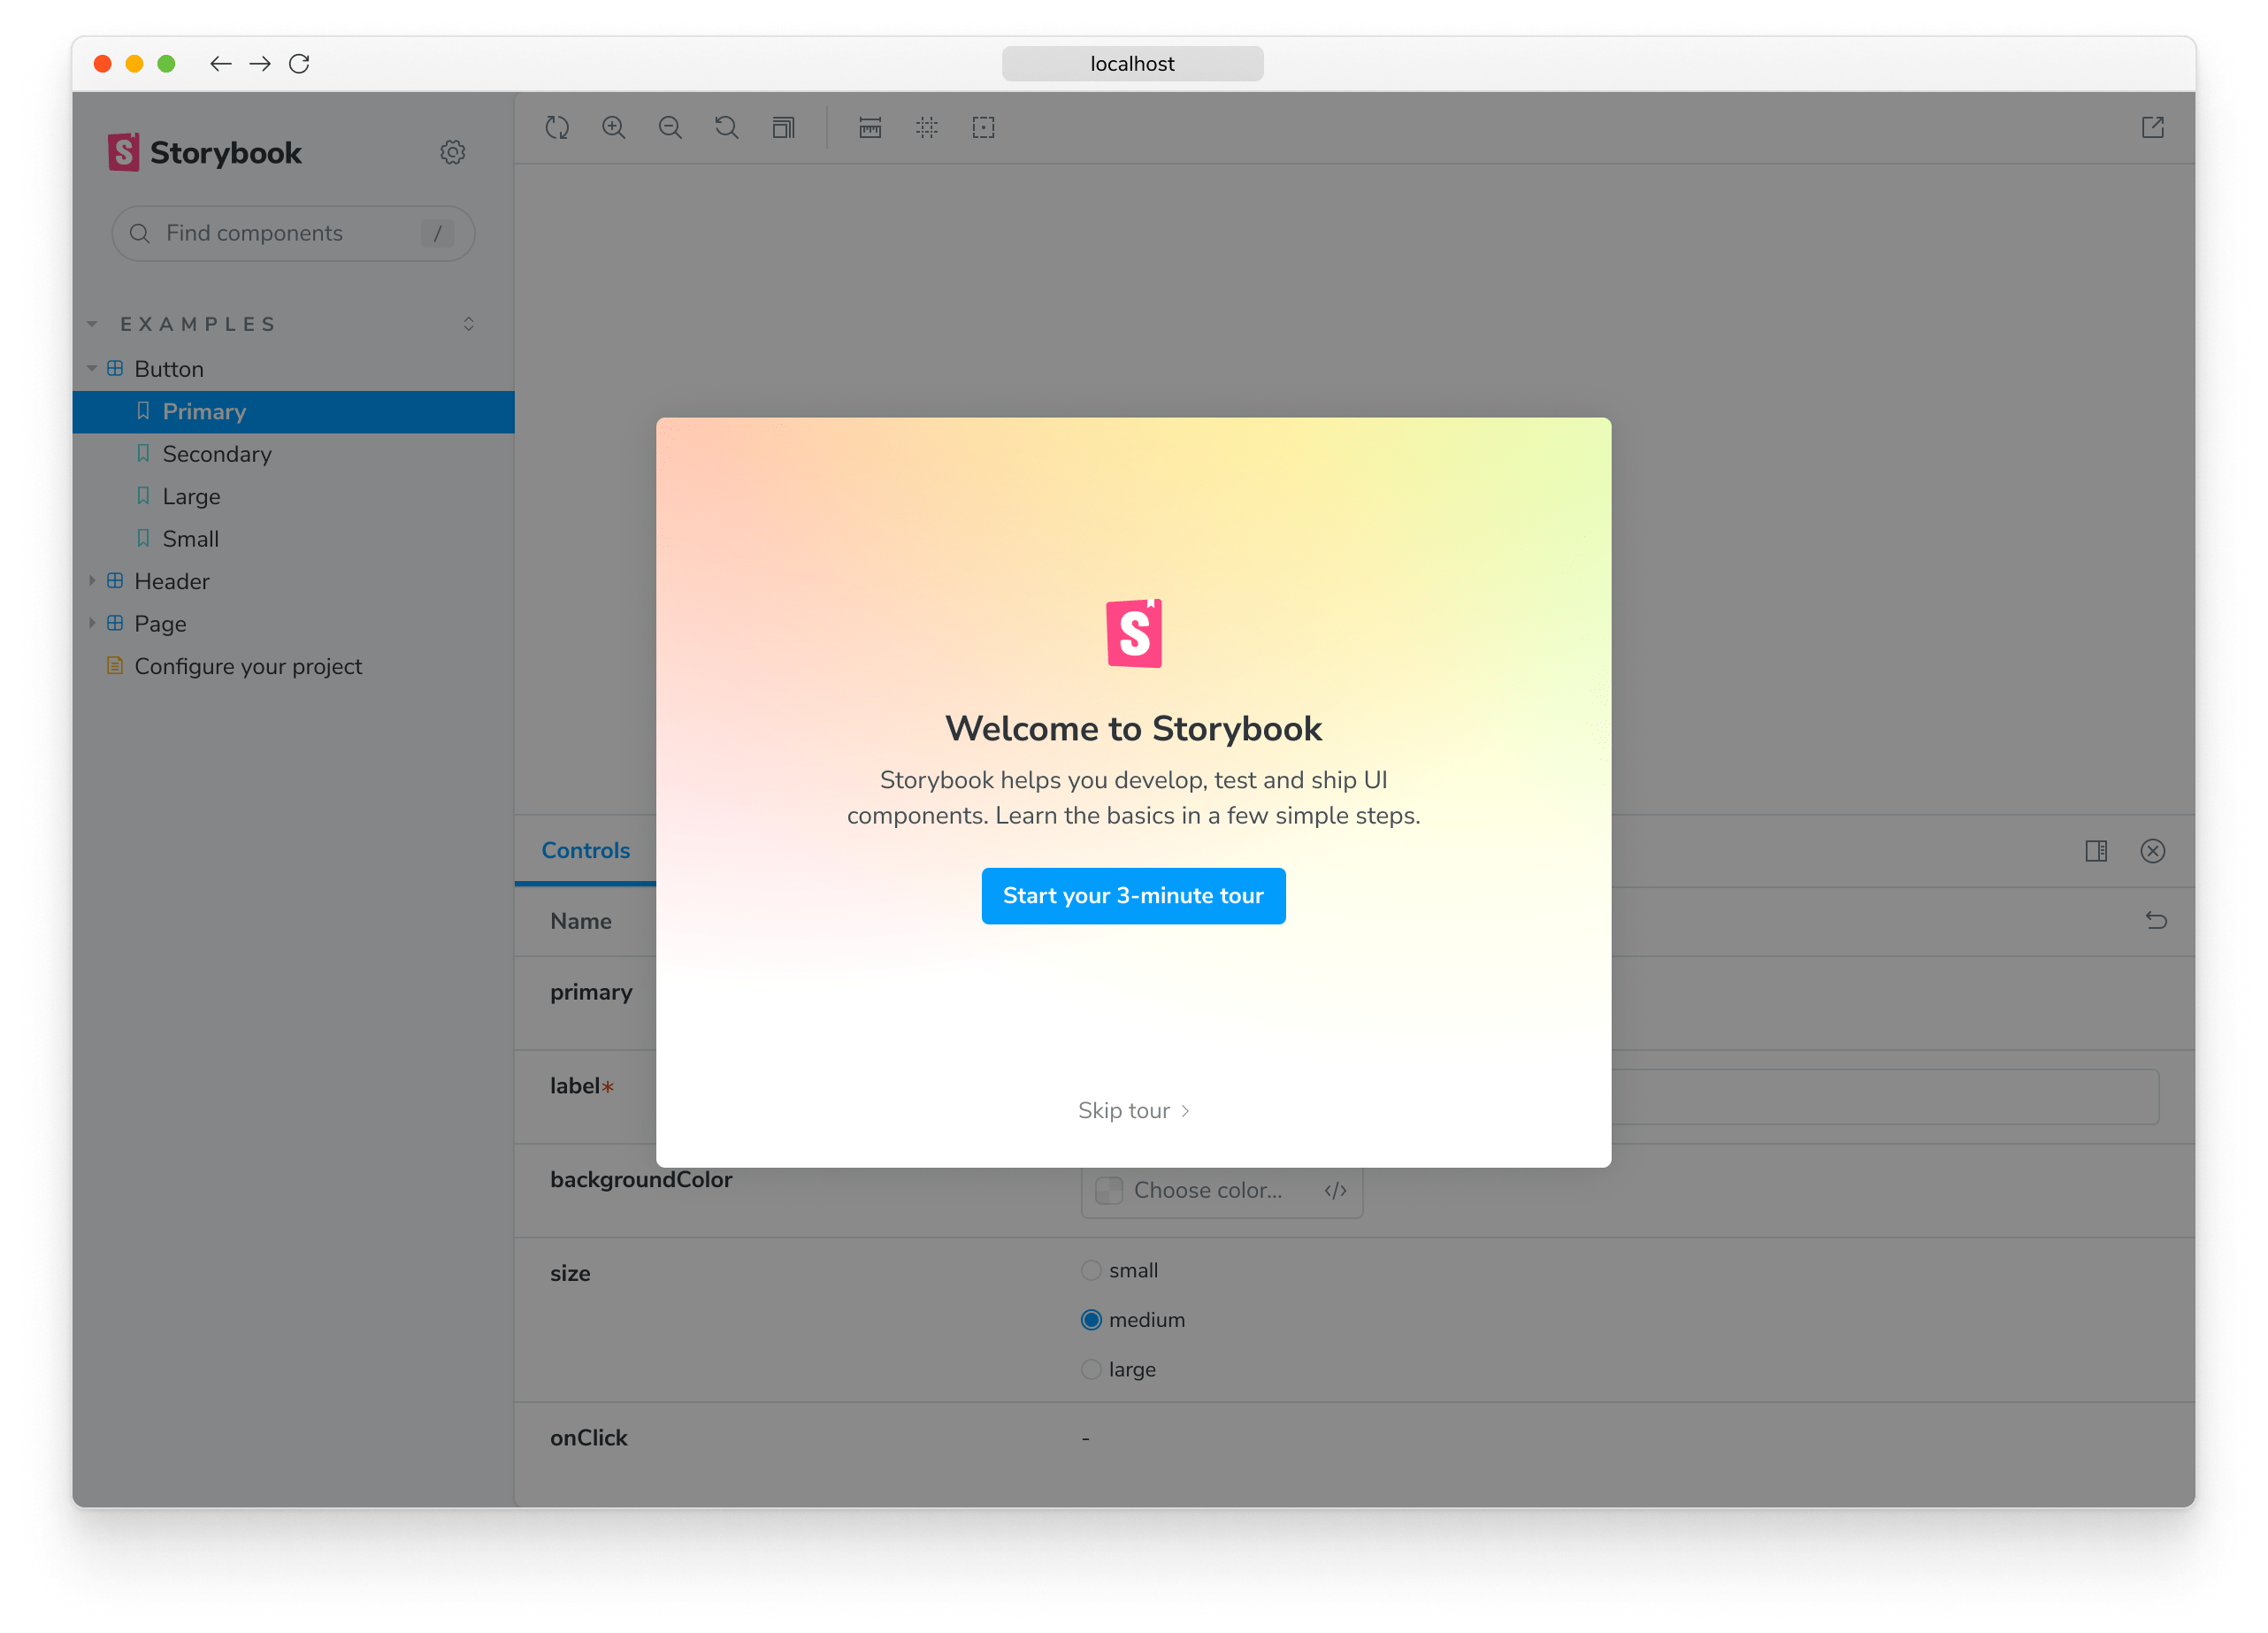
Task: Zoom in on the canvas
Action: (x=614, y=128)
